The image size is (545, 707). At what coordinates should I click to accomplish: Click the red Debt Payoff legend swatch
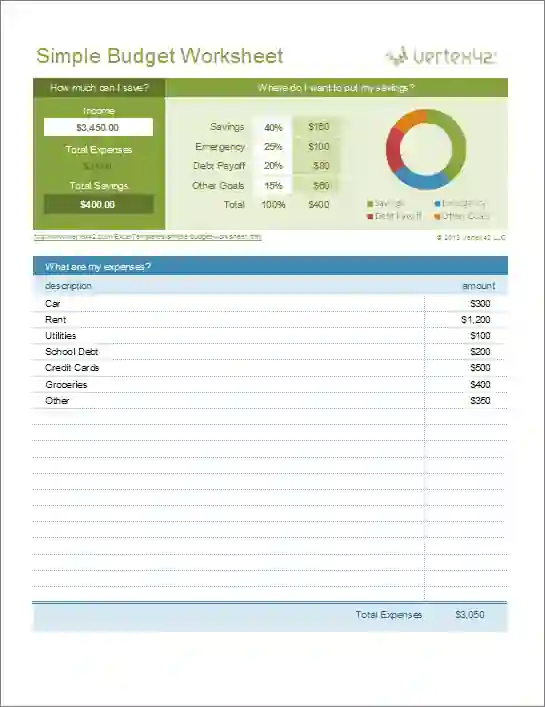coord(370,217)
